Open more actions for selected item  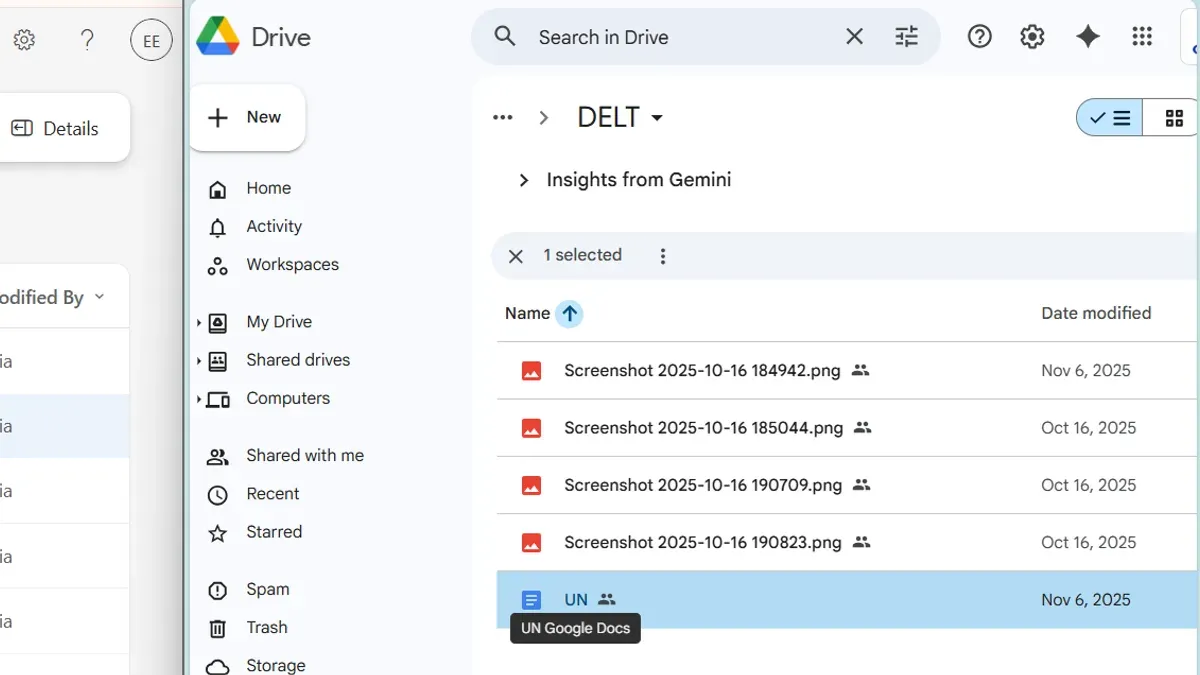point(662,256)
